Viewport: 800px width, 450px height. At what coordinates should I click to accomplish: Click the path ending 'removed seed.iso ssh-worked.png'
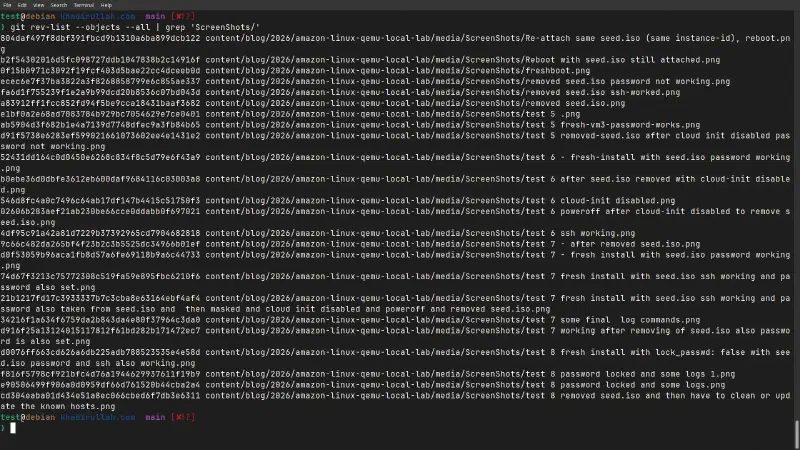(443, 92)
